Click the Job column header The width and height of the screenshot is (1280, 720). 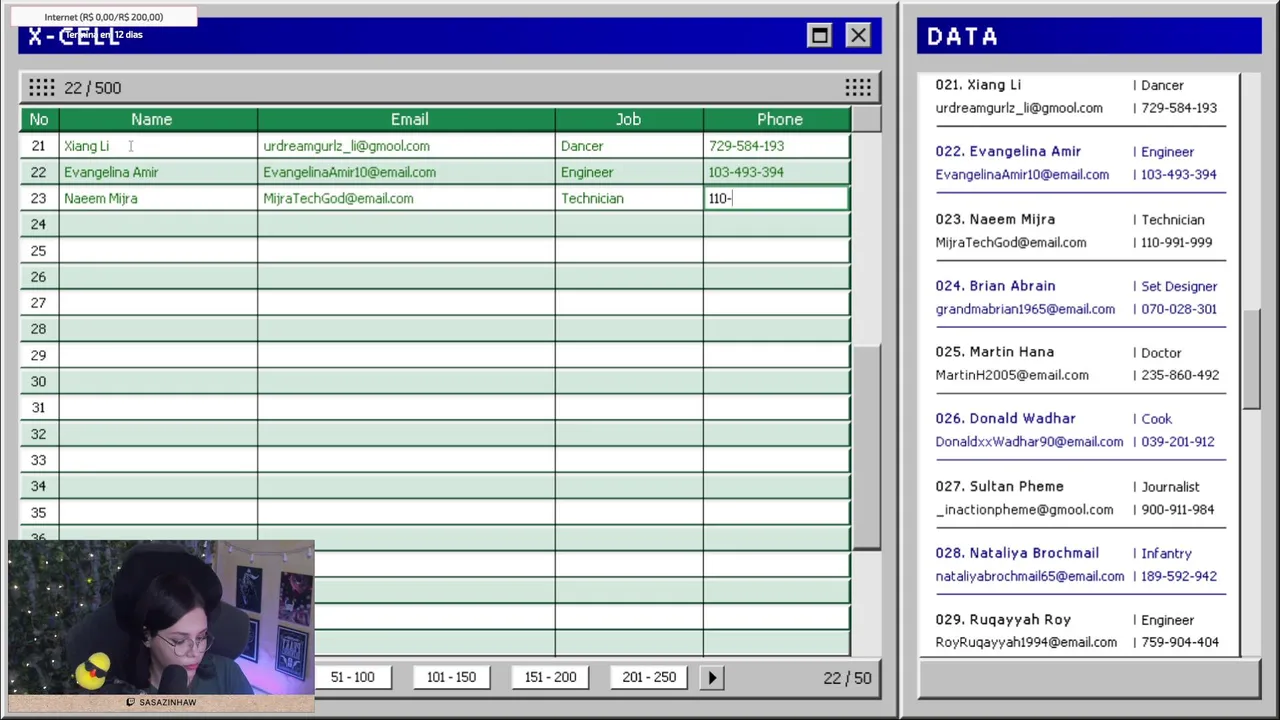[x=628, y=119]
